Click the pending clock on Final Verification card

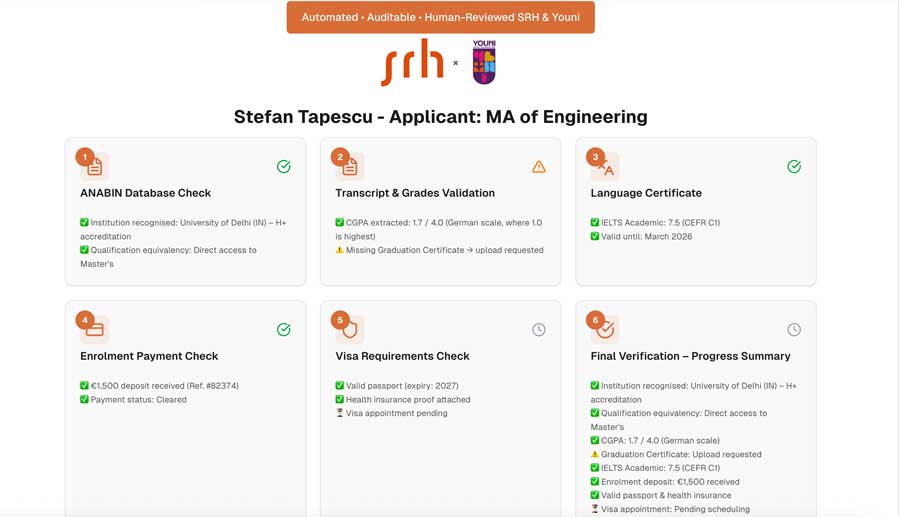tap(794, 330)
